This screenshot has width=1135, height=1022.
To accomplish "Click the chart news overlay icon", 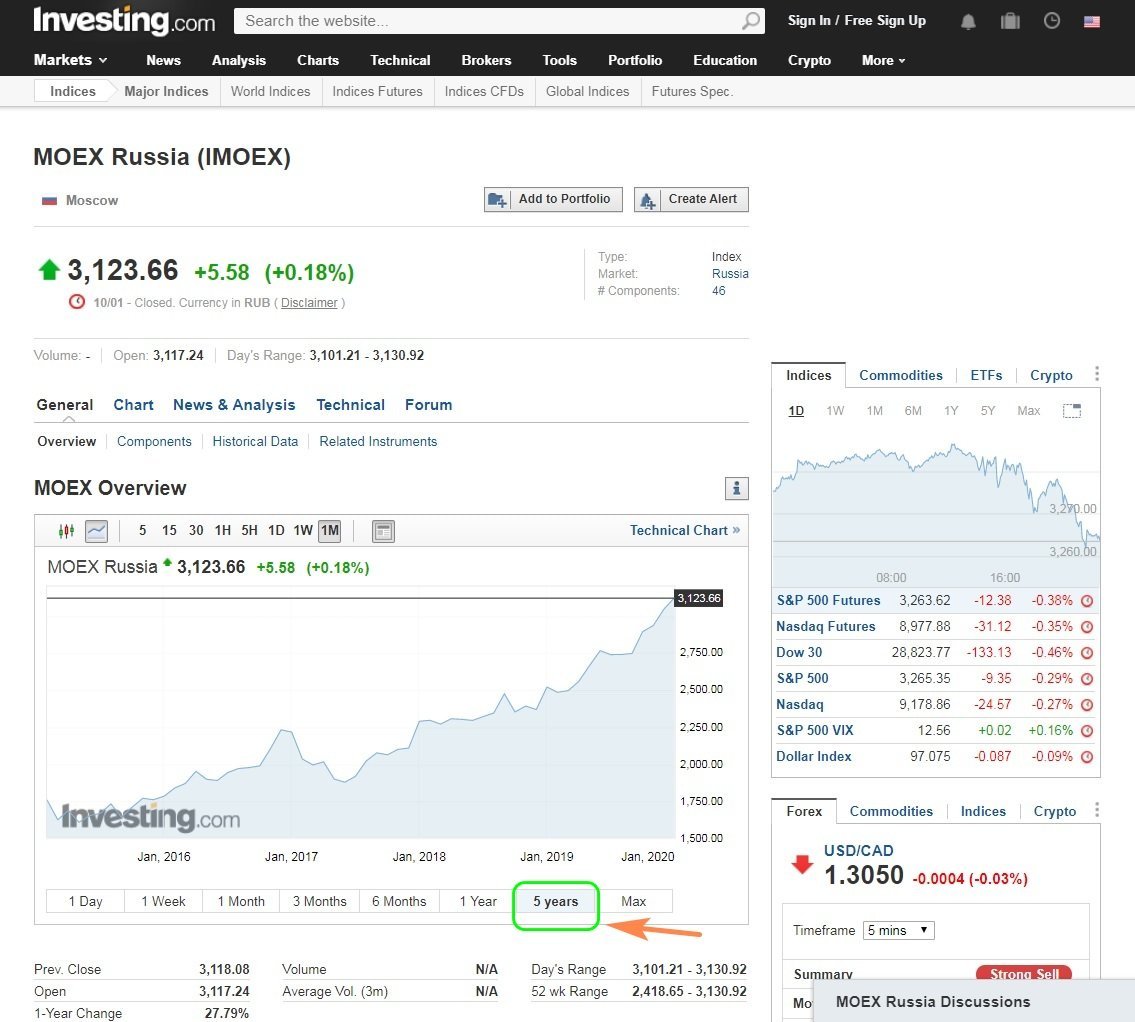I will (383, 531).
